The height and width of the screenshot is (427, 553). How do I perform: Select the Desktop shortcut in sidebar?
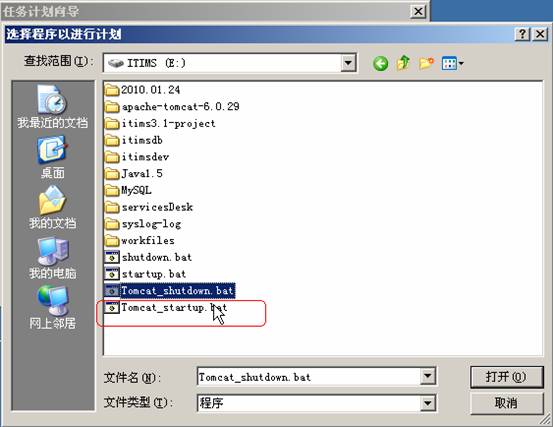pyautogui.click(x=53, y=158)
